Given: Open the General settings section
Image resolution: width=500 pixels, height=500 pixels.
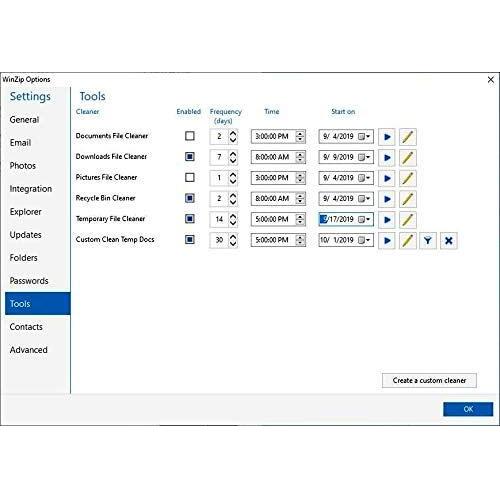Looking at the screenshot, I should click(x=24, y=120).
